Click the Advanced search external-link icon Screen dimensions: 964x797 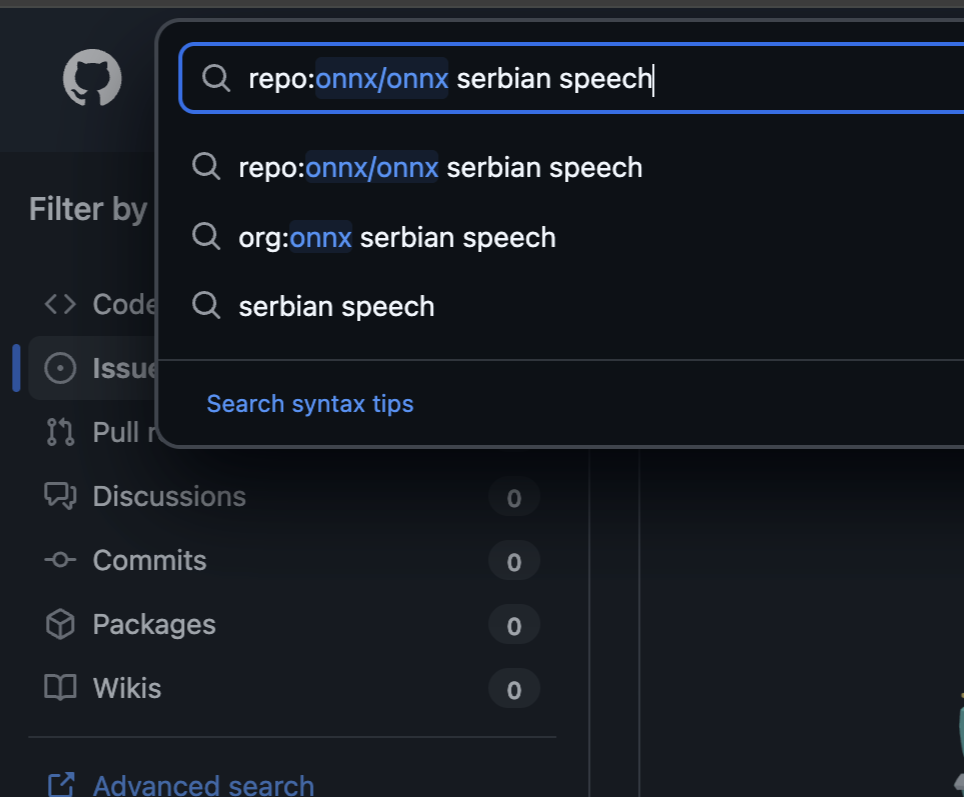61,785
